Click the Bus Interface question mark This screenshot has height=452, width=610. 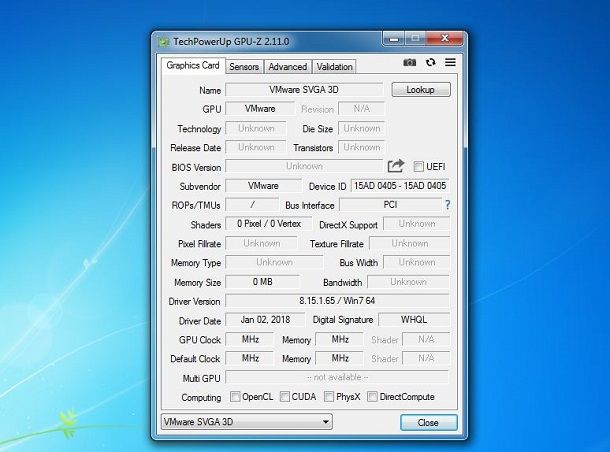(x=448, y=205)
